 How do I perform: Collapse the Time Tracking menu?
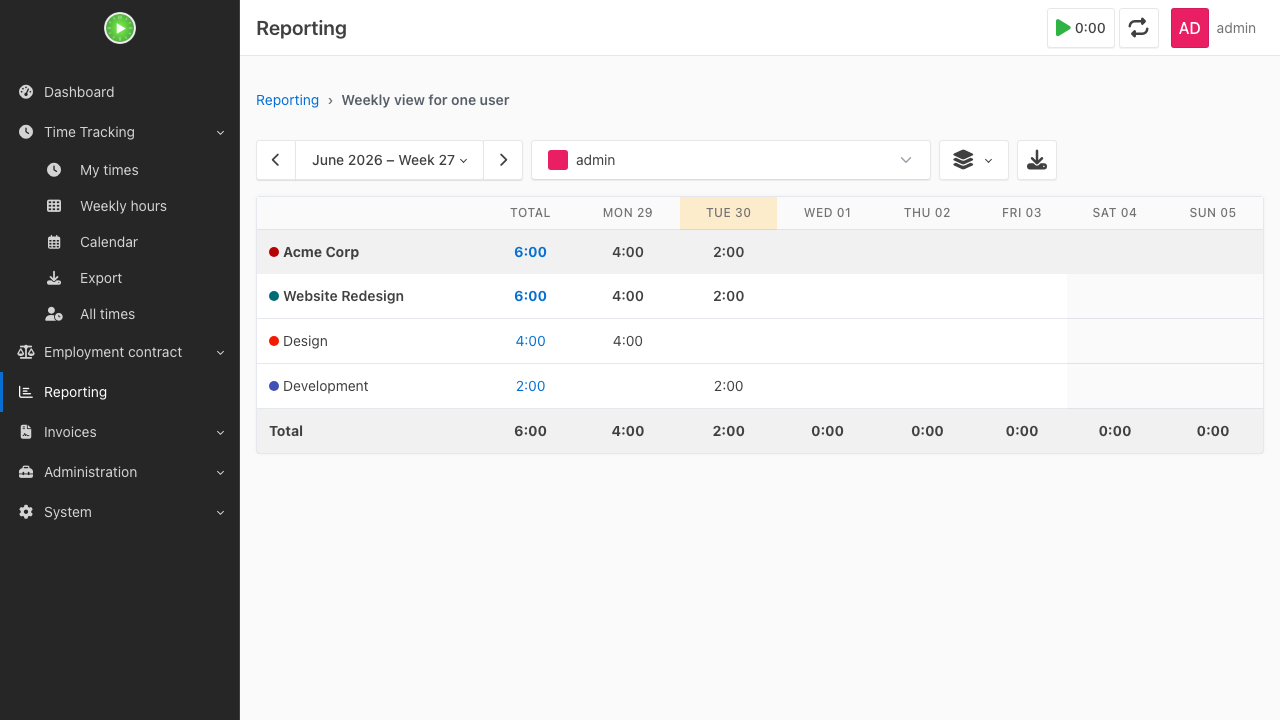point(120,132)
